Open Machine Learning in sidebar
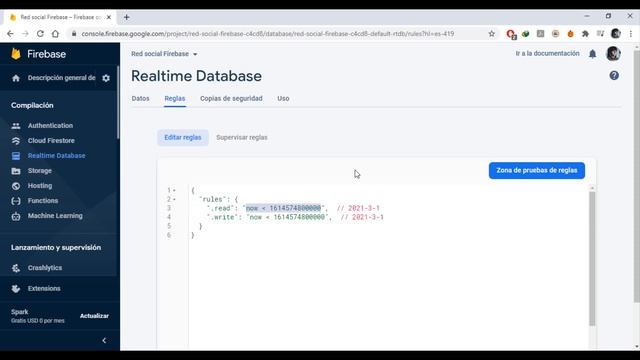Image resolution: width=640 pixels, height=360 pixels. click(55, 216)
